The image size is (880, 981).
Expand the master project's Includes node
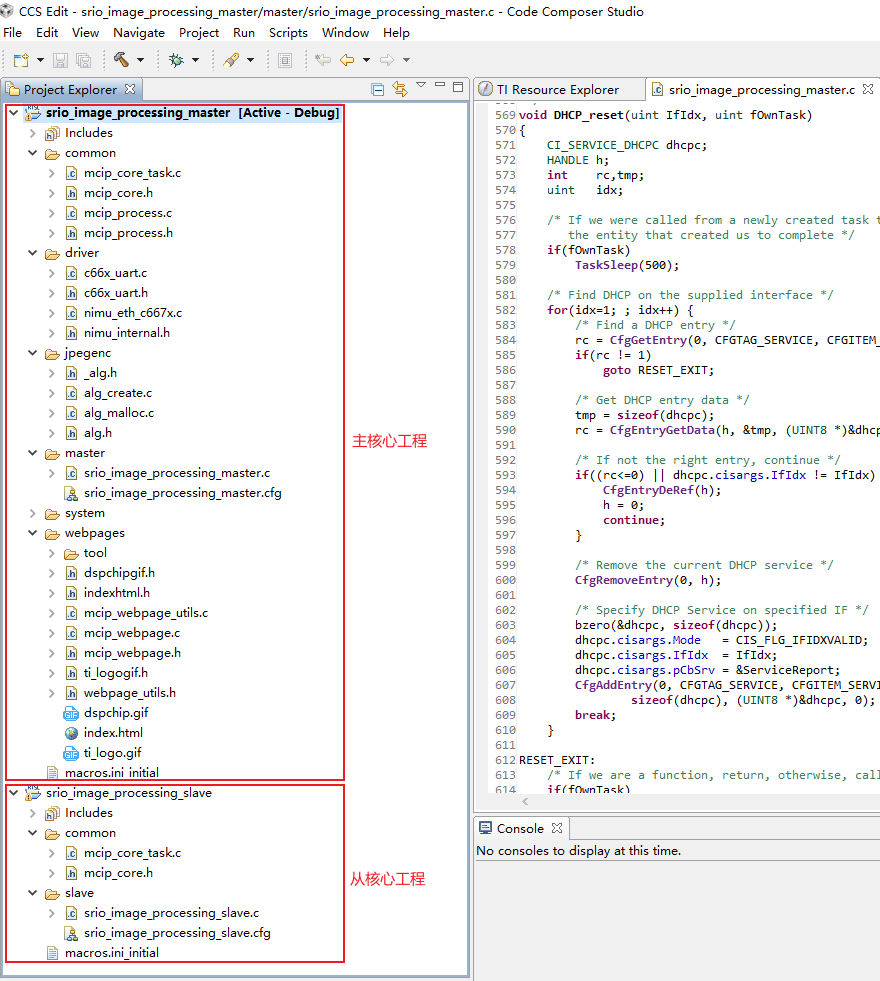tap(33, 133)
